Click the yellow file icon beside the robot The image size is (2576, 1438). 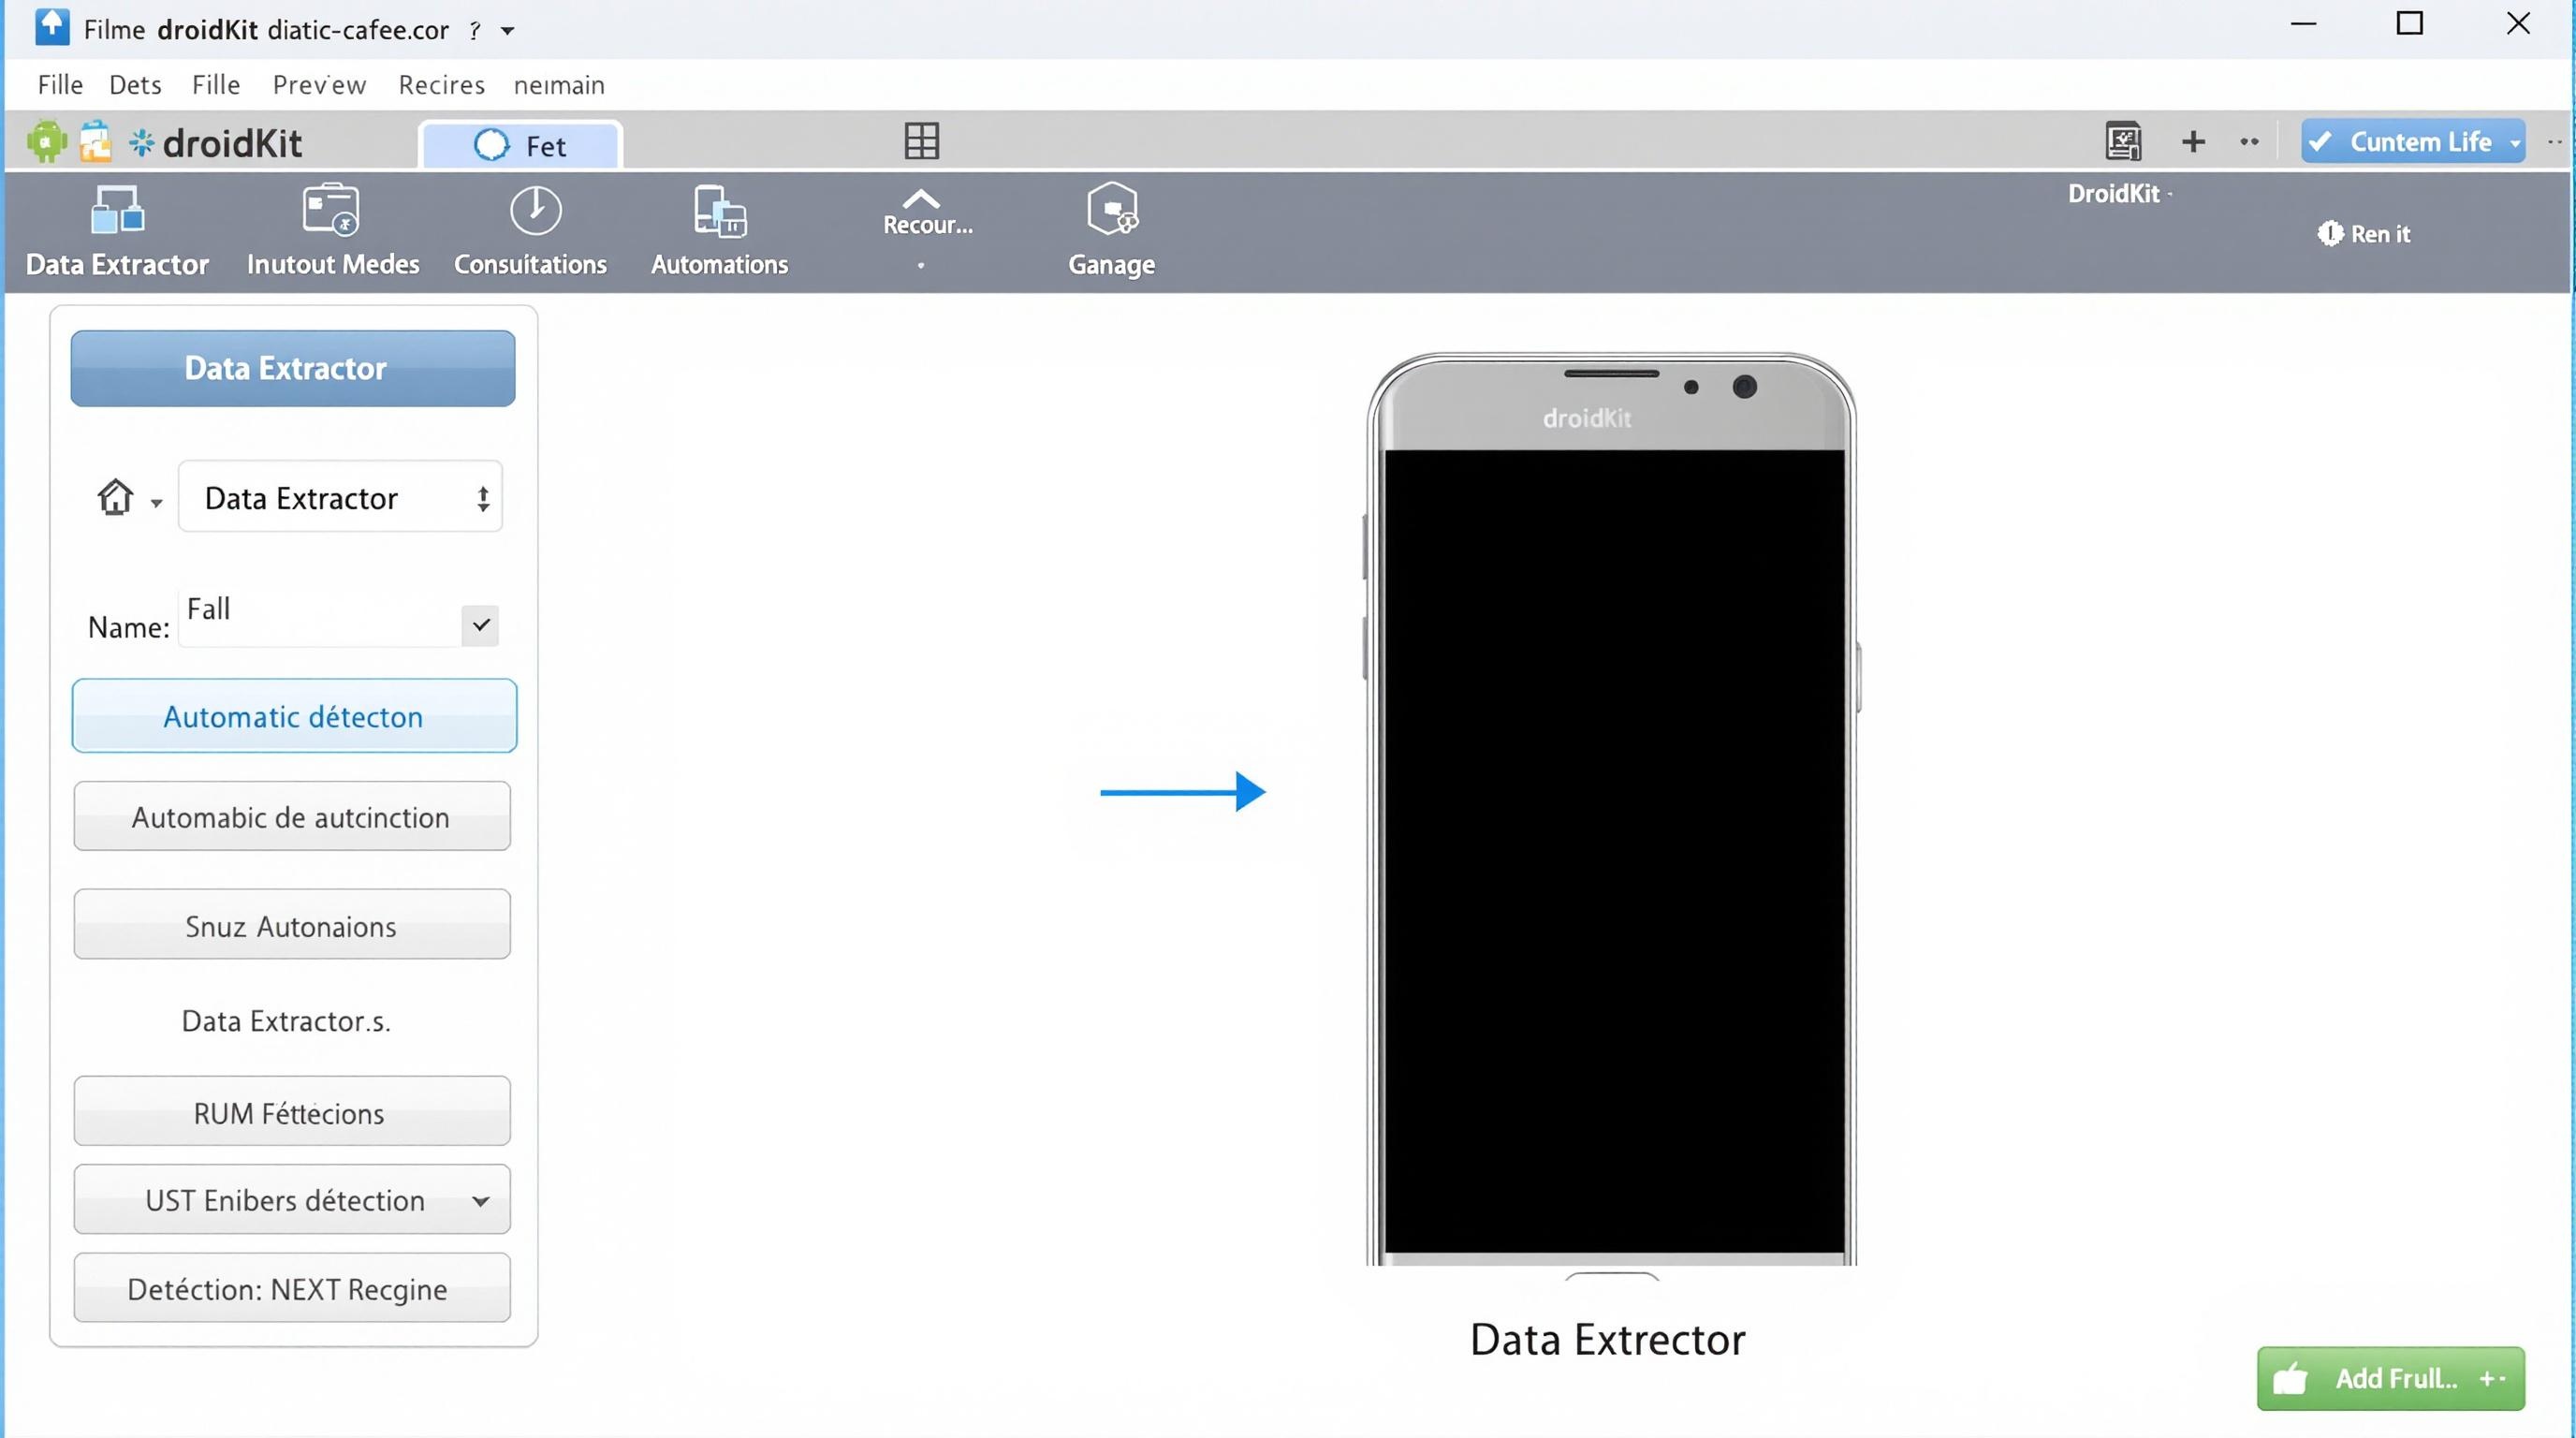(95, 141)
